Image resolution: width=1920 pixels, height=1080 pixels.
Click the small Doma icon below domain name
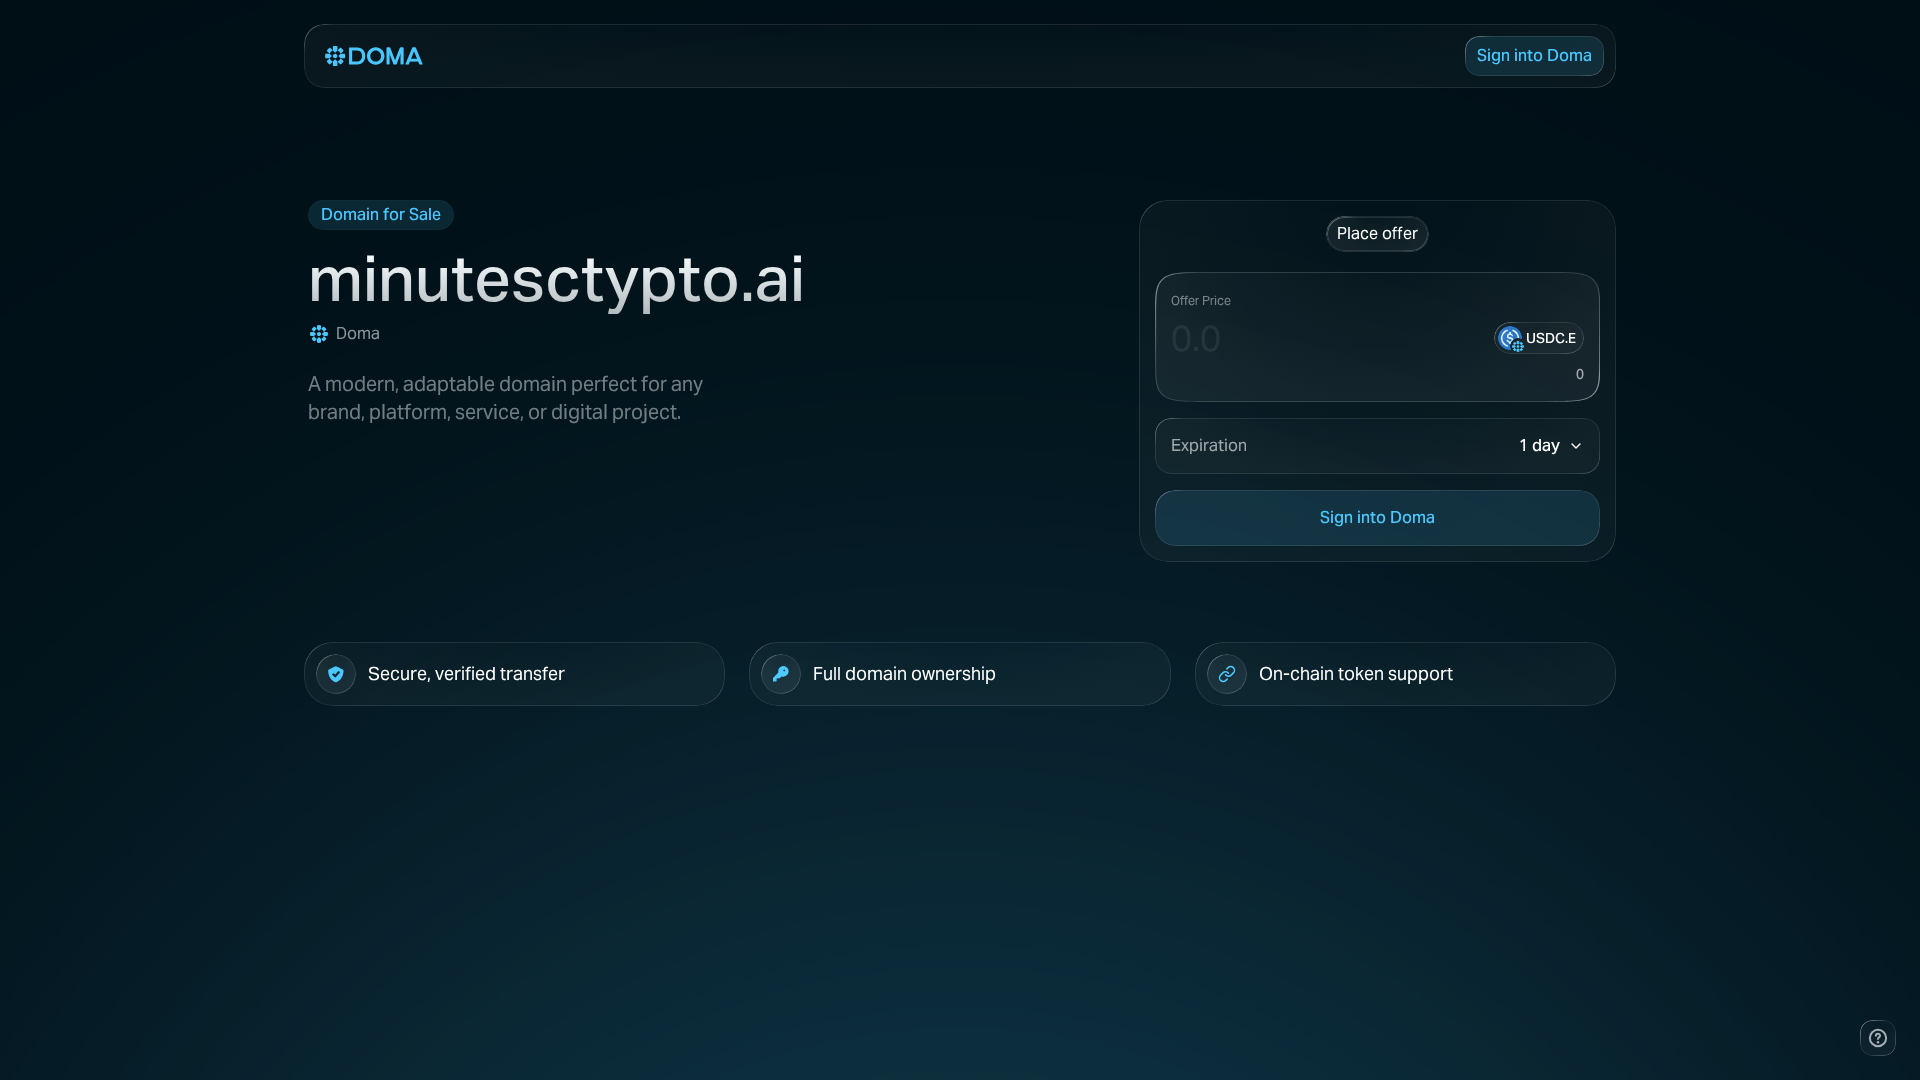click(x=319, y=334)
